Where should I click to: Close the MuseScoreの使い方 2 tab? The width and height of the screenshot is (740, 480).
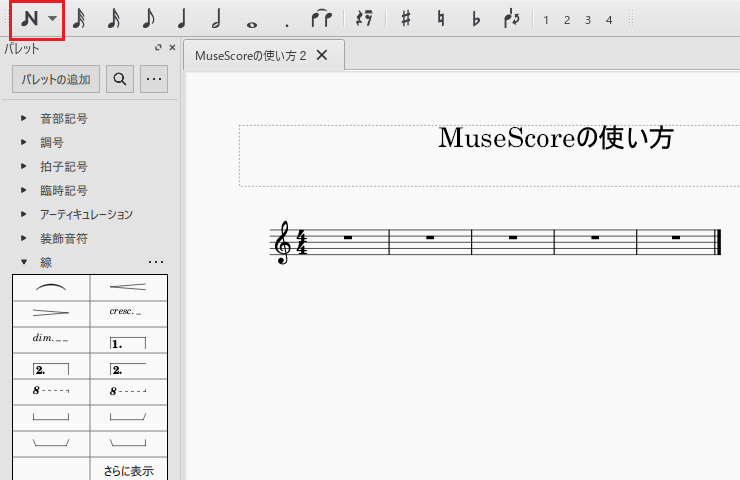click(x=322, y=55)
